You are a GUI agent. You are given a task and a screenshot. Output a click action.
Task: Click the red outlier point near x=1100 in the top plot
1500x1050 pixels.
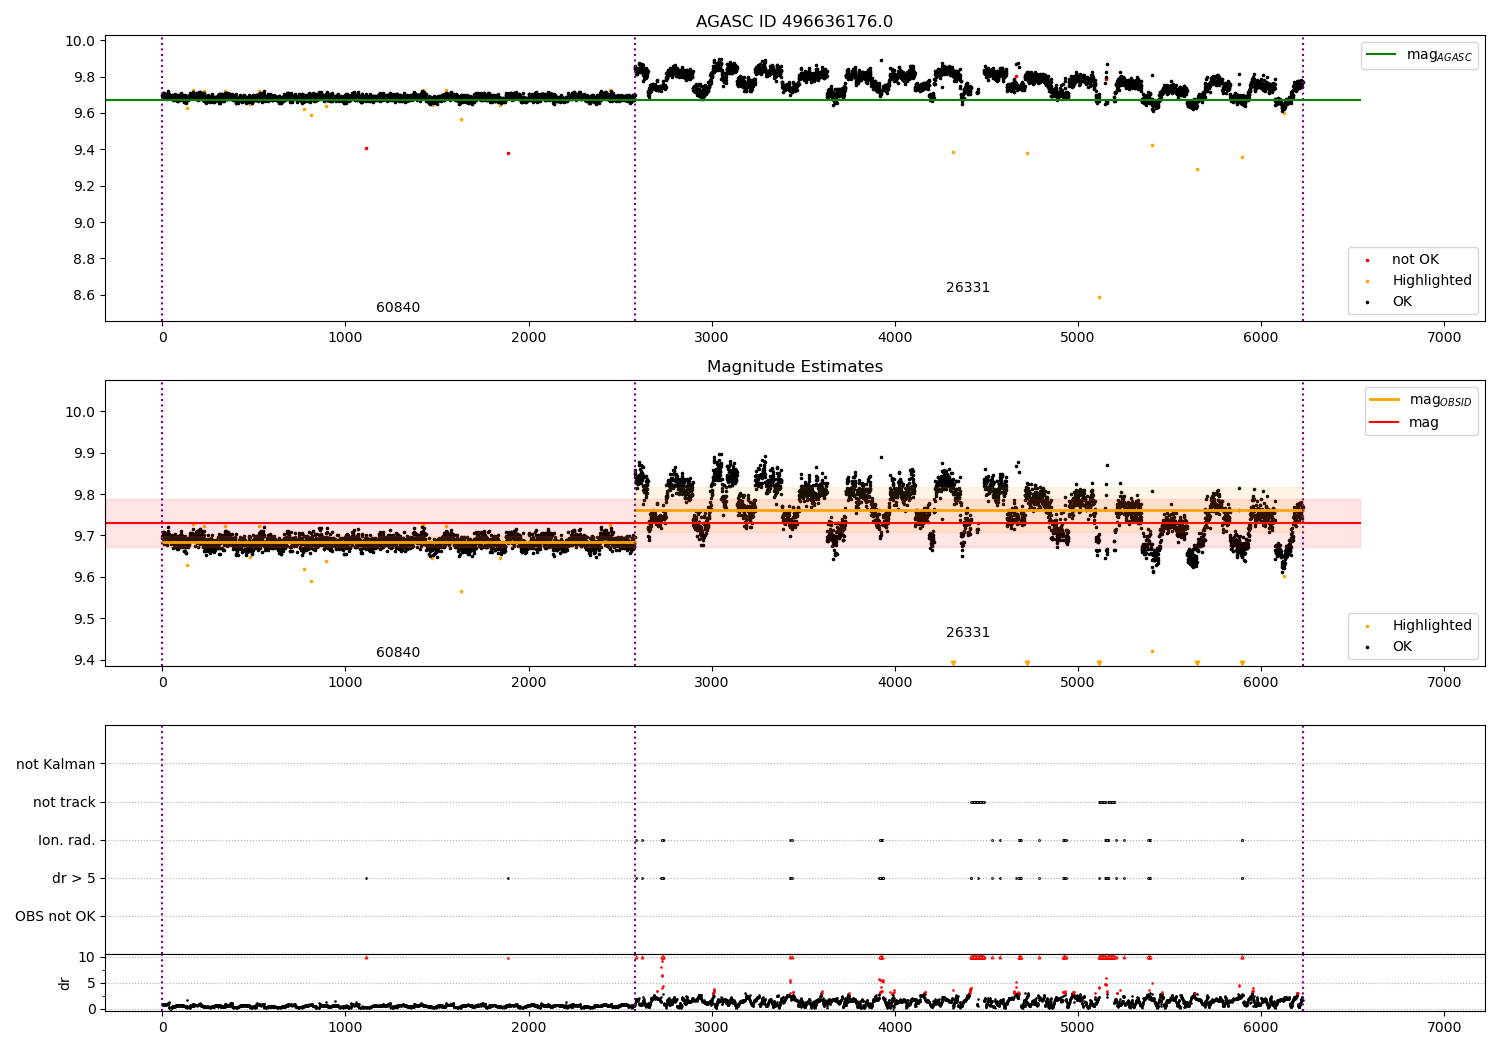tap(366, 148)
